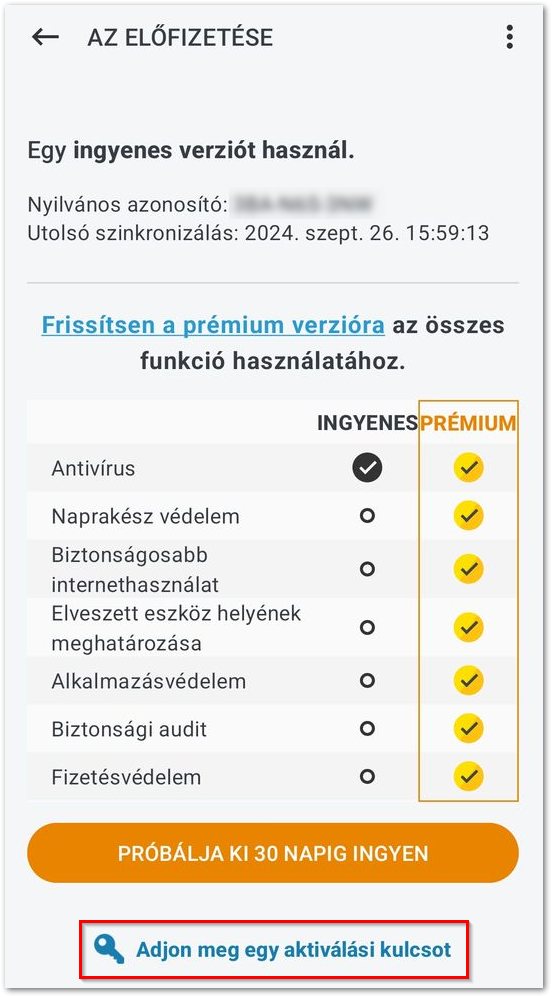Click the PRÉMIUM column header

pyautogui.click(x=469, y=423)
